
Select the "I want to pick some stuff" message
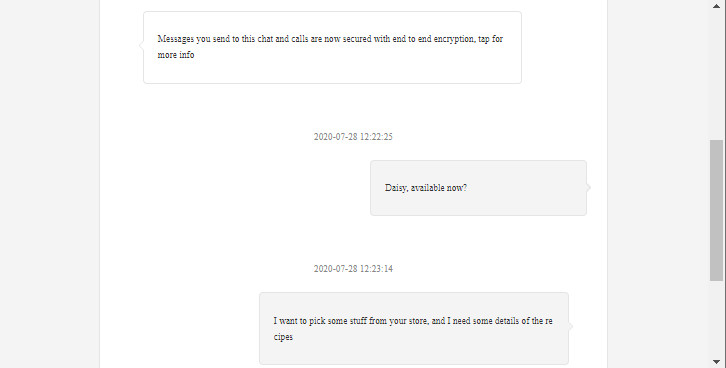click(x=414, y=328)
